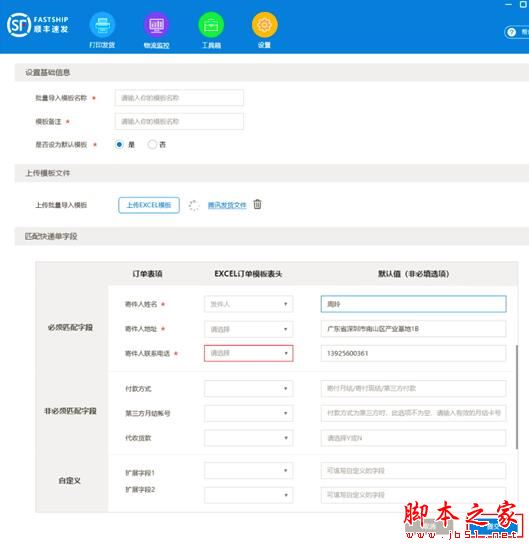Open the 扩展字段1 header dropdown
Screen dimensions: 529x546
coord(248,470)
